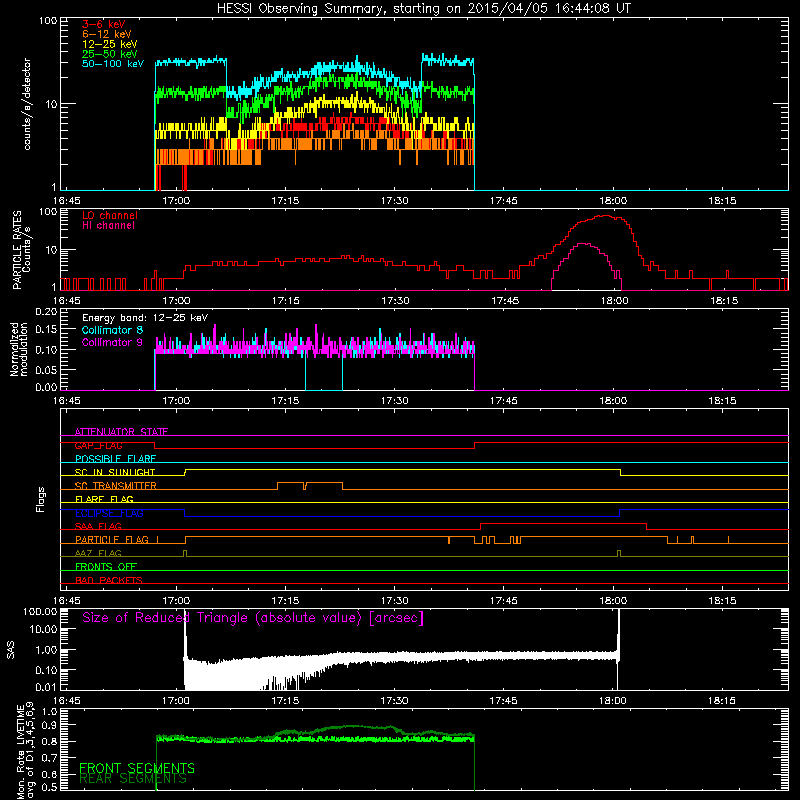Click the 0.9 tick on livetime axis
The image size is (800, 800).
click(x=49, y=725)
